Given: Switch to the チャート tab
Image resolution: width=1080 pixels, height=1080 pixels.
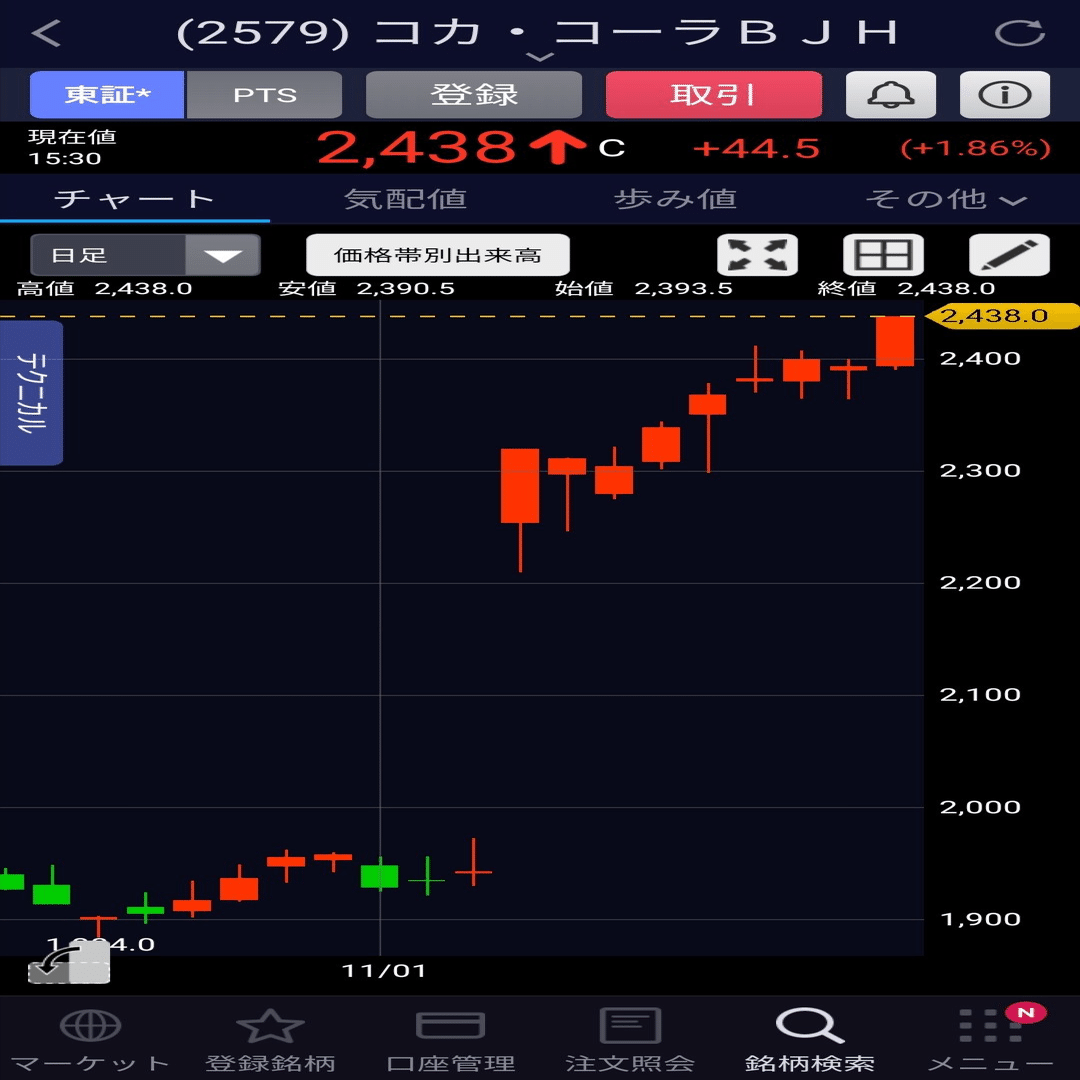Looking at the screenshot, I should click(134, 199).
